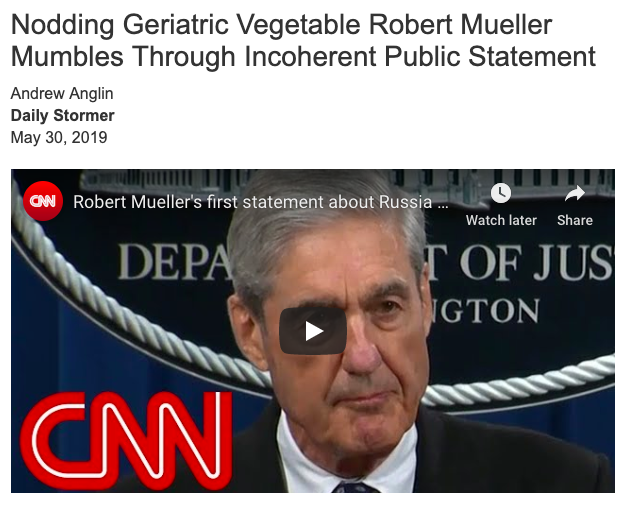
Task: Click the date May 30, 2019
Action: [x=59, y=138]
